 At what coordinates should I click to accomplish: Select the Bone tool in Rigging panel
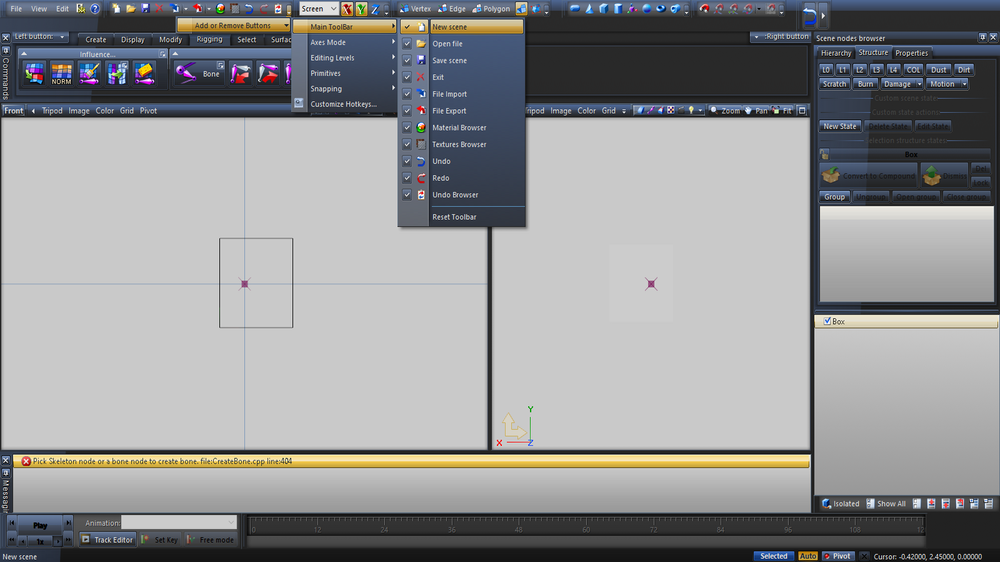[198, 73]
